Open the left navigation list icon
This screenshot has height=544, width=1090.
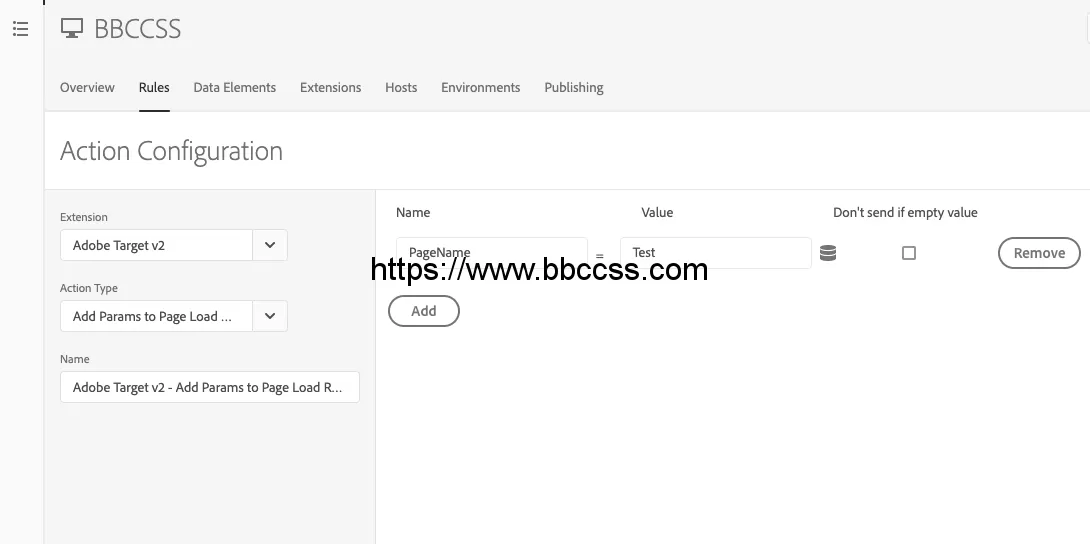21,28
